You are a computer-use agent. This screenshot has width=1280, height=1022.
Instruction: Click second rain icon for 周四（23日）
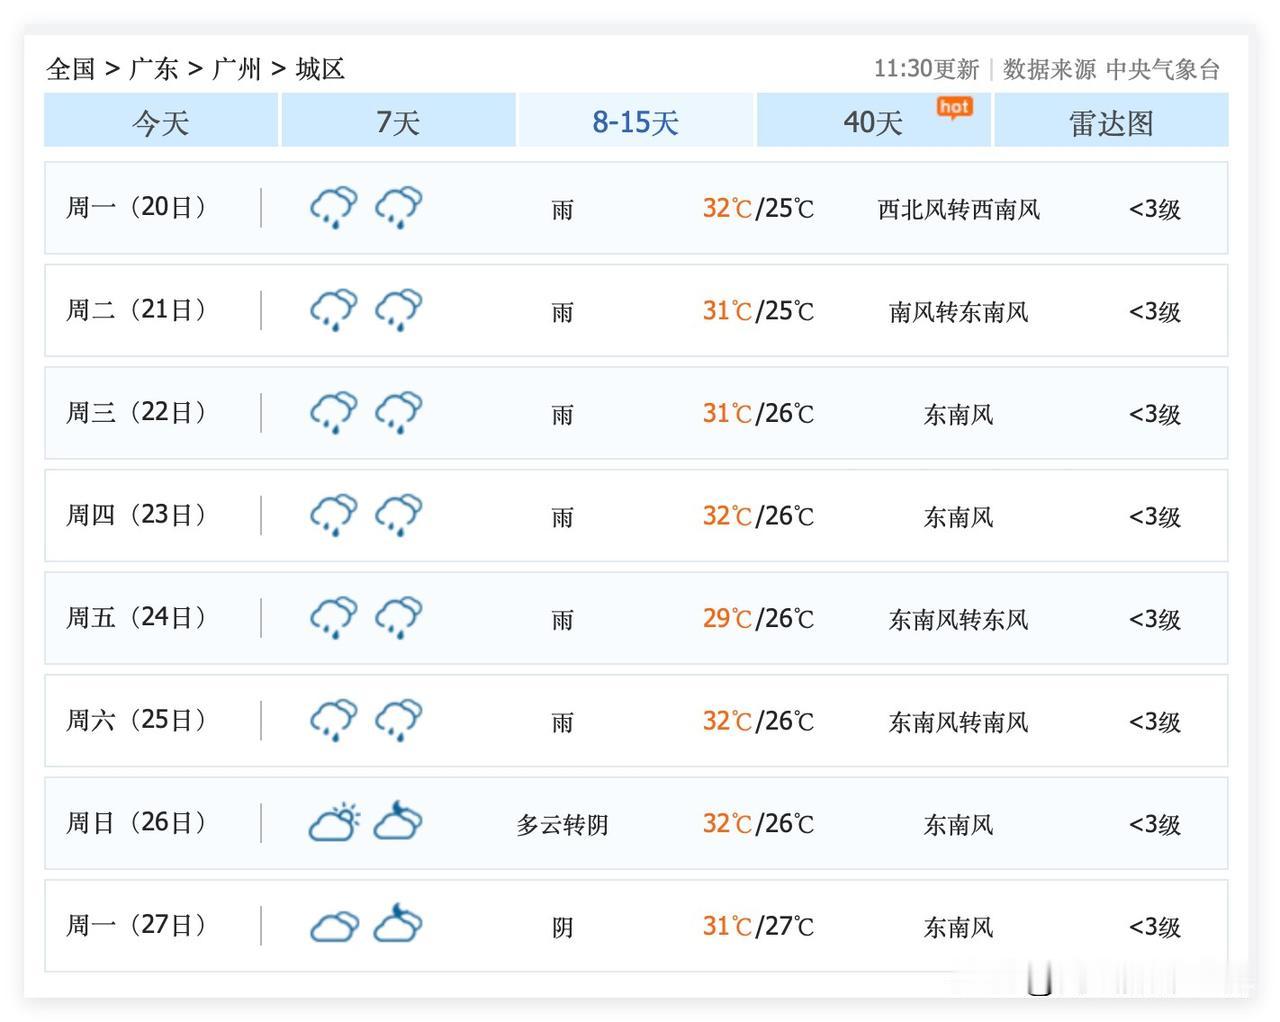[x=398, y=515]
